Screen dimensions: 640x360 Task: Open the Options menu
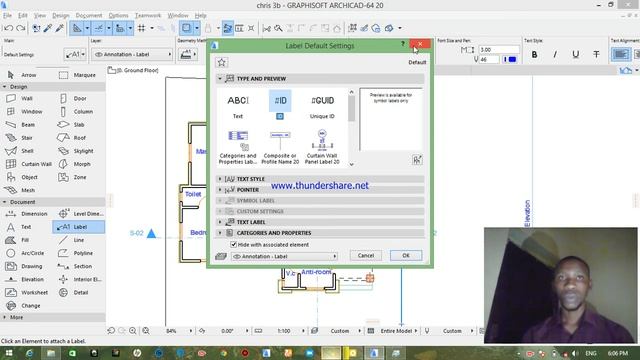coord(118,16)
